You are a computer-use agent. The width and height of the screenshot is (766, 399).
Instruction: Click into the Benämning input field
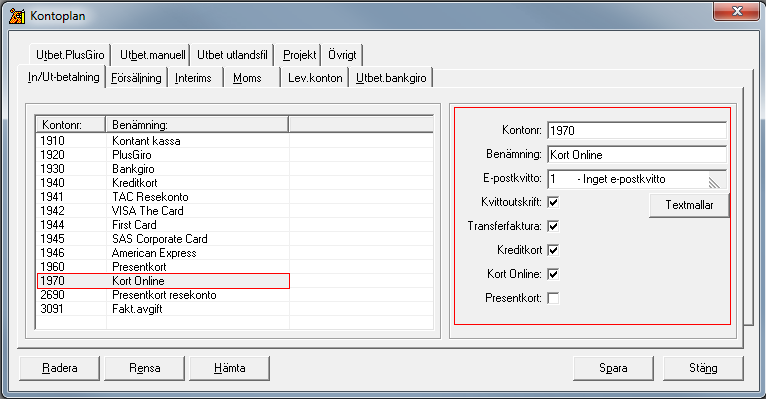pos(637,155)
